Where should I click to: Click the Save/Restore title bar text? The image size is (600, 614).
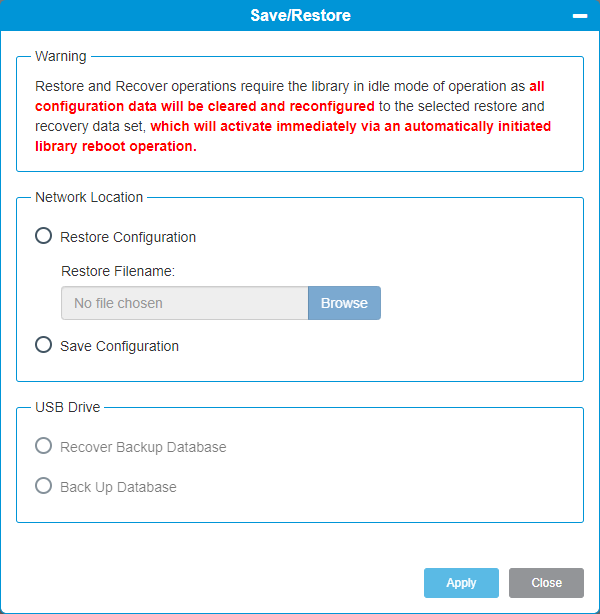click(300, 16)
